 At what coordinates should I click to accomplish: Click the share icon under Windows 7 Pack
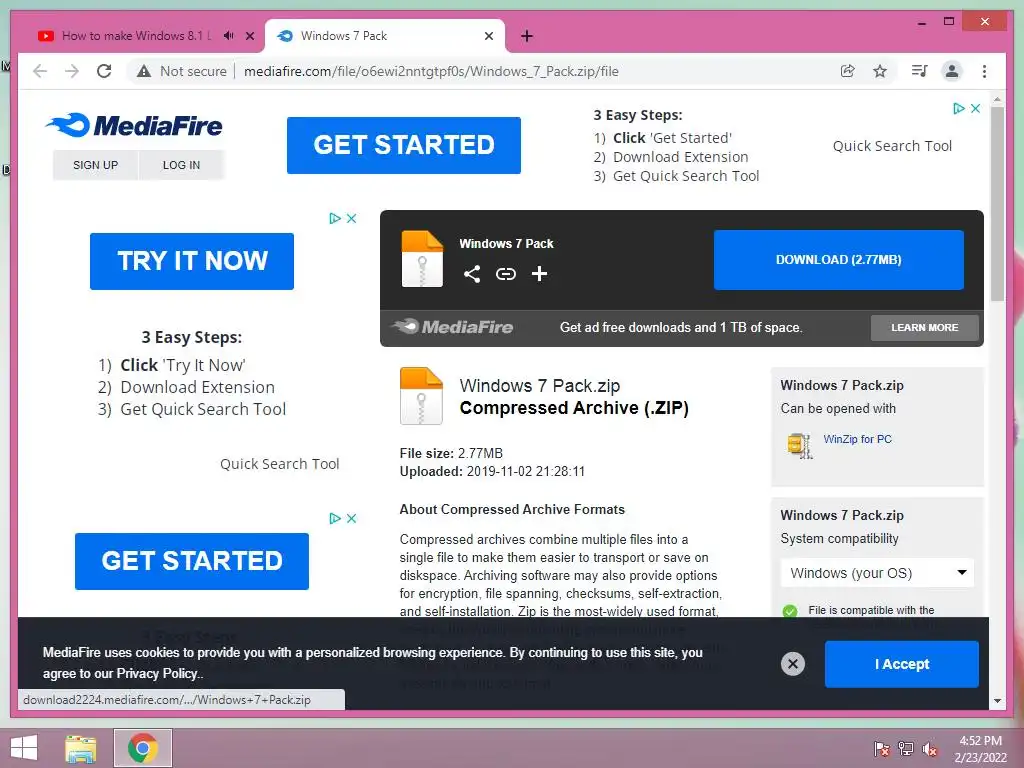[472, 274]
